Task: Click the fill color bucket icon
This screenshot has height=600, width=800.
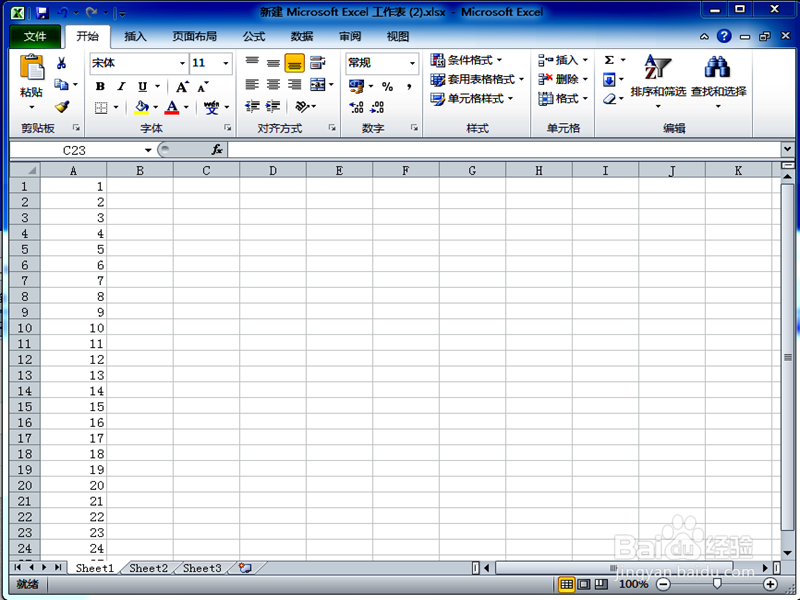Action: 141,107
